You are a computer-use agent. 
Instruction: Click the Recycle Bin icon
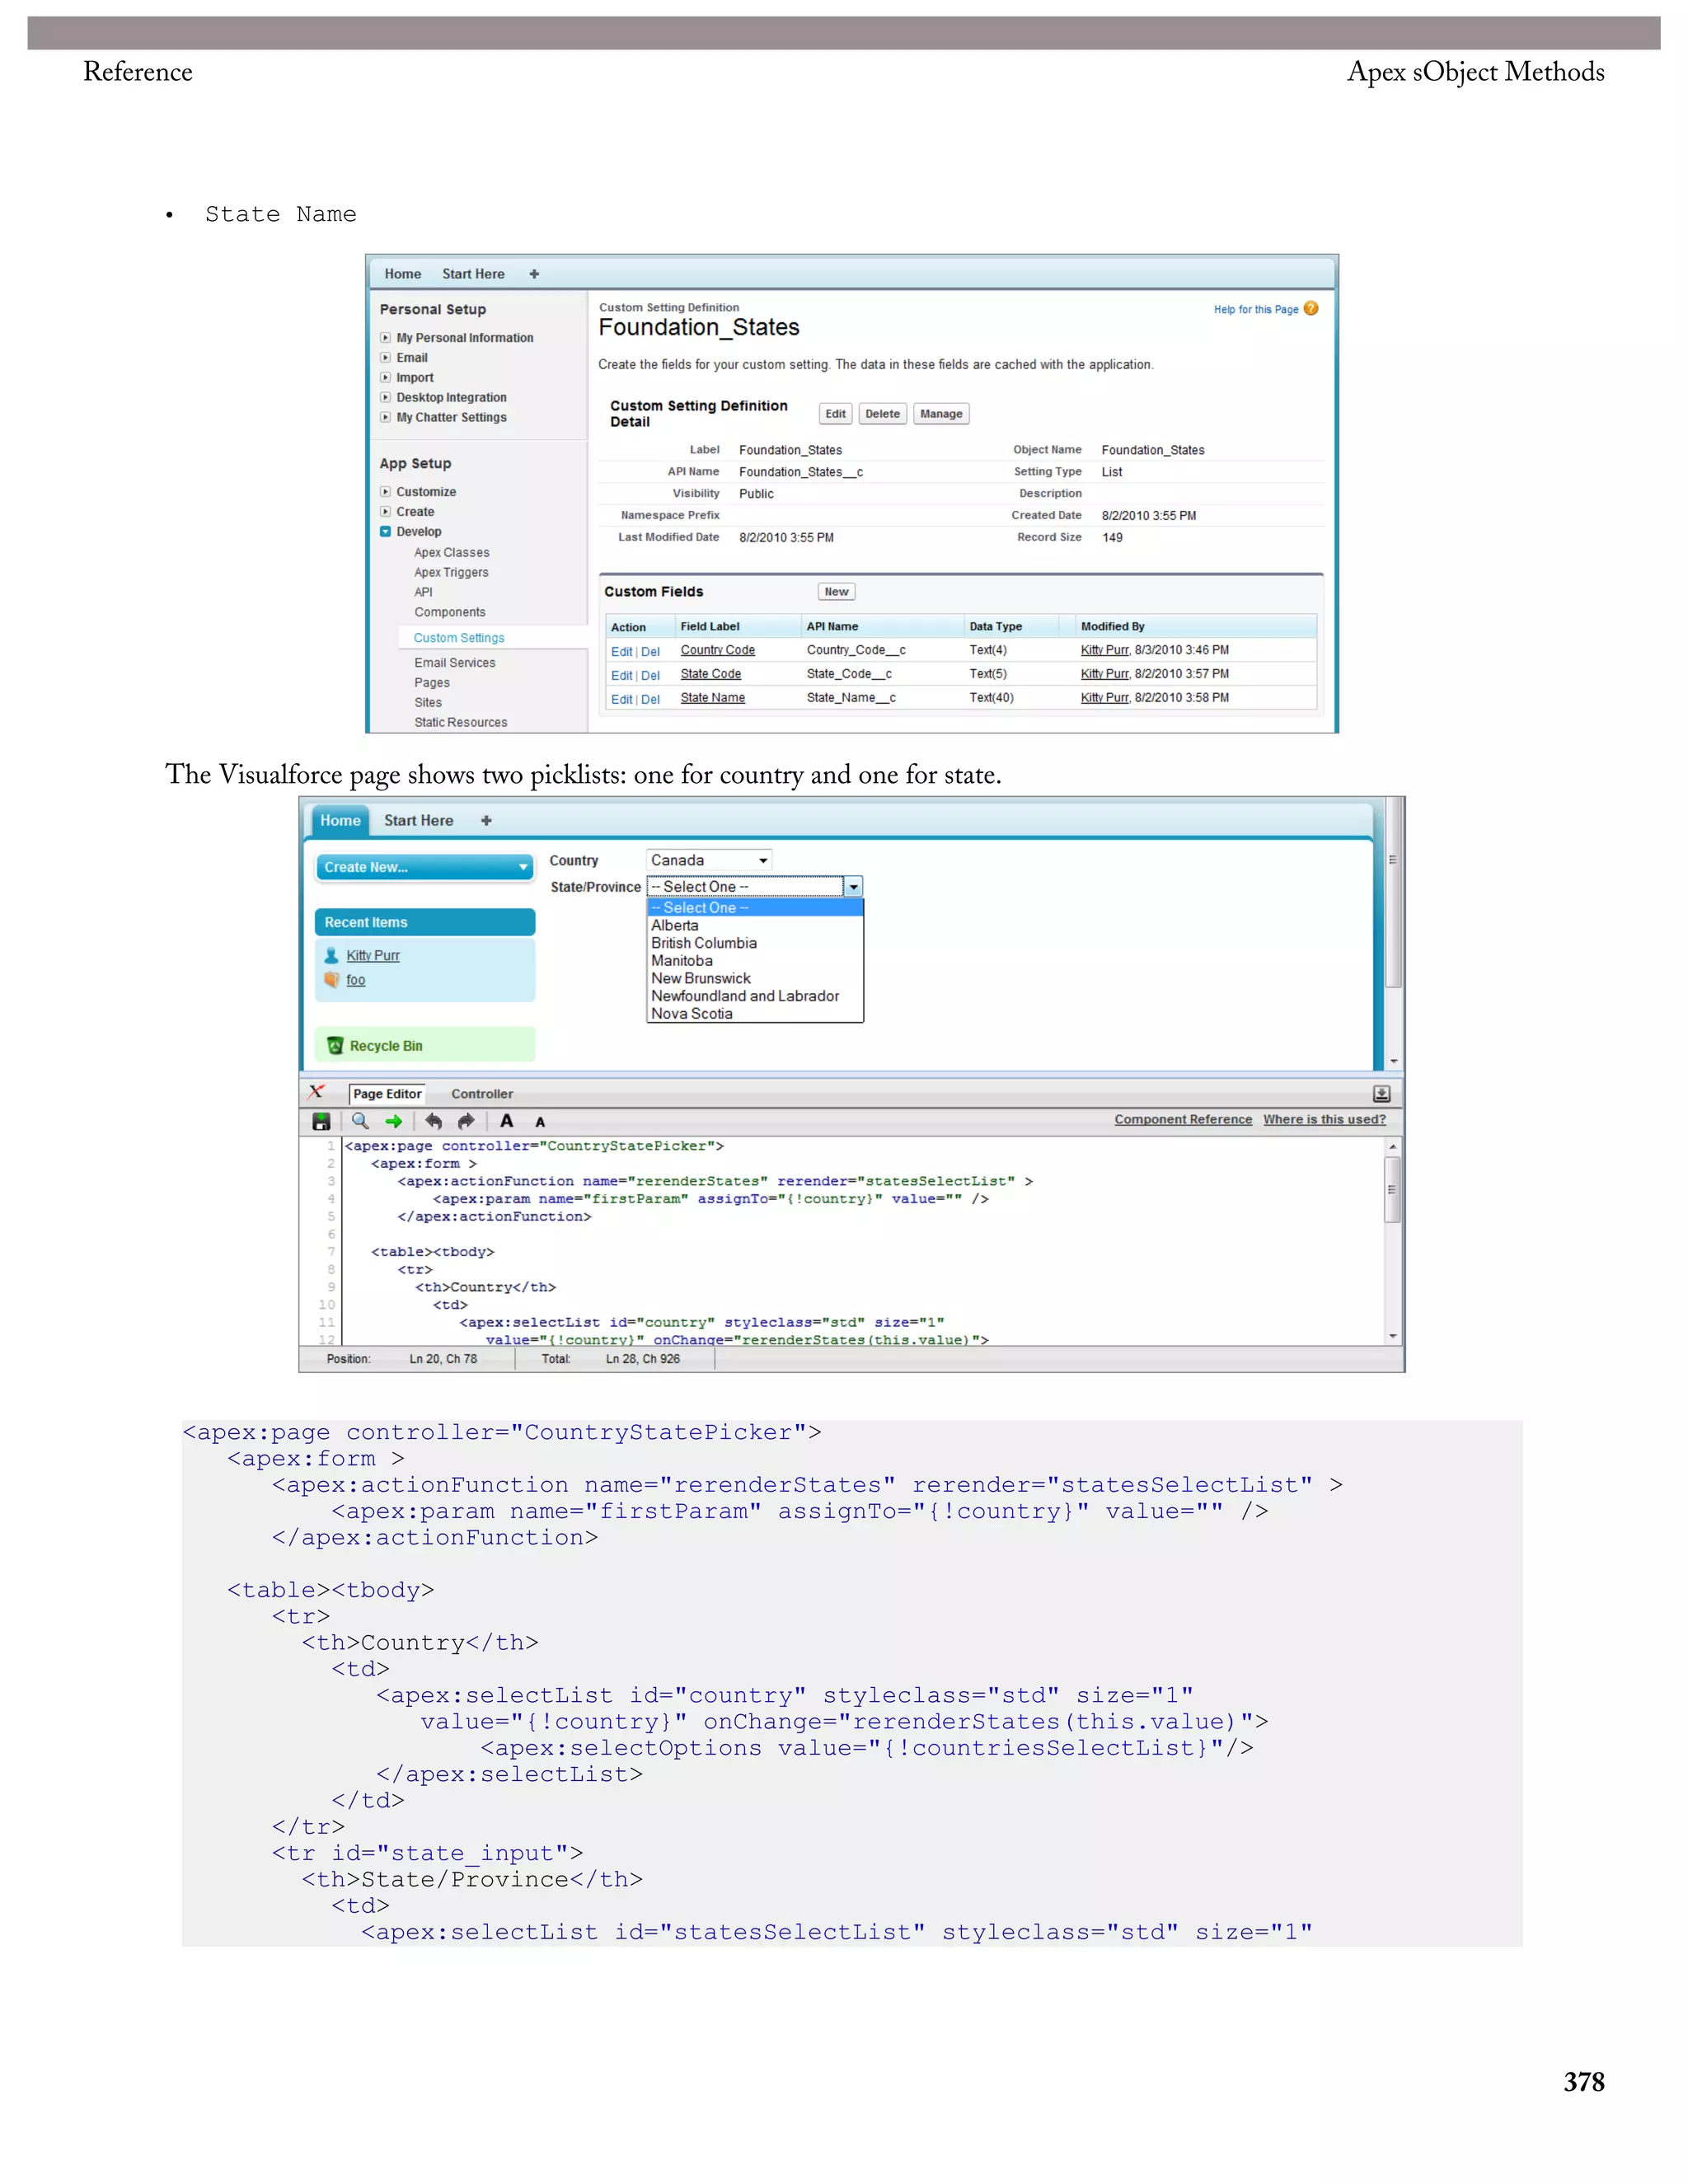tap(335, 1045)
